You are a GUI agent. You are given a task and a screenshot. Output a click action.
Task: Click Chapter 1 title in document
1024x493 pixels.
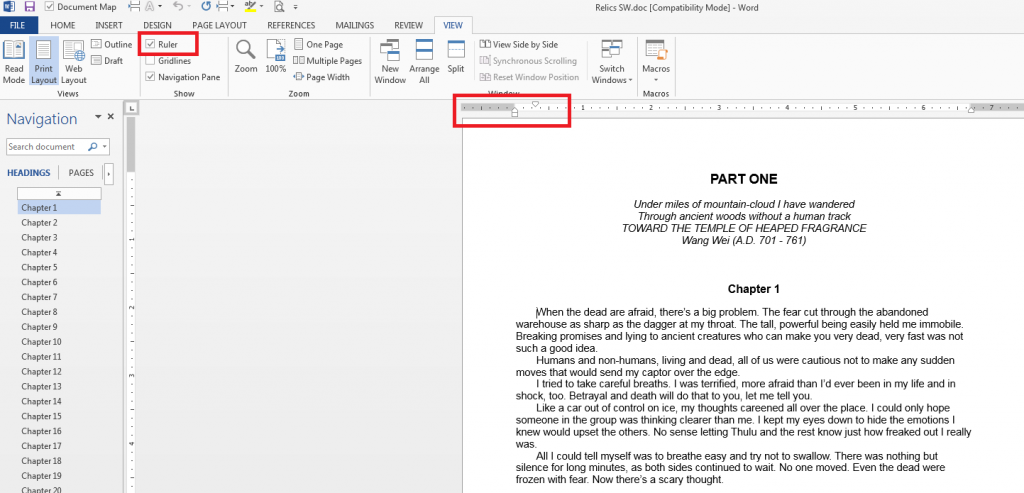tap(754, 289)
